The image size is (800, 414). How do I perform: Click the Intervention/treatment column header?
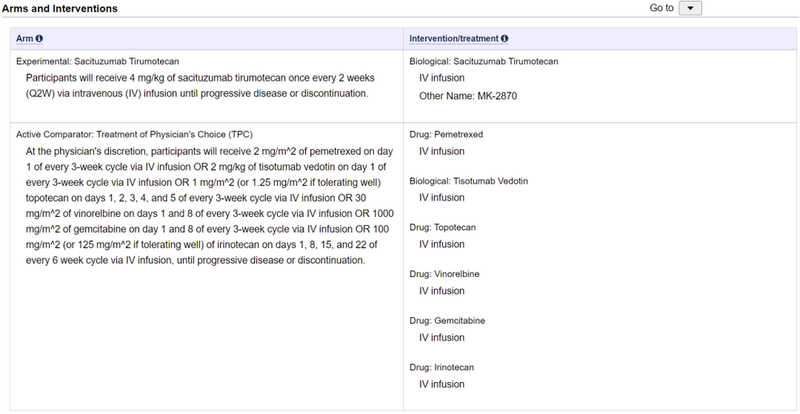[x=454, y=39]
